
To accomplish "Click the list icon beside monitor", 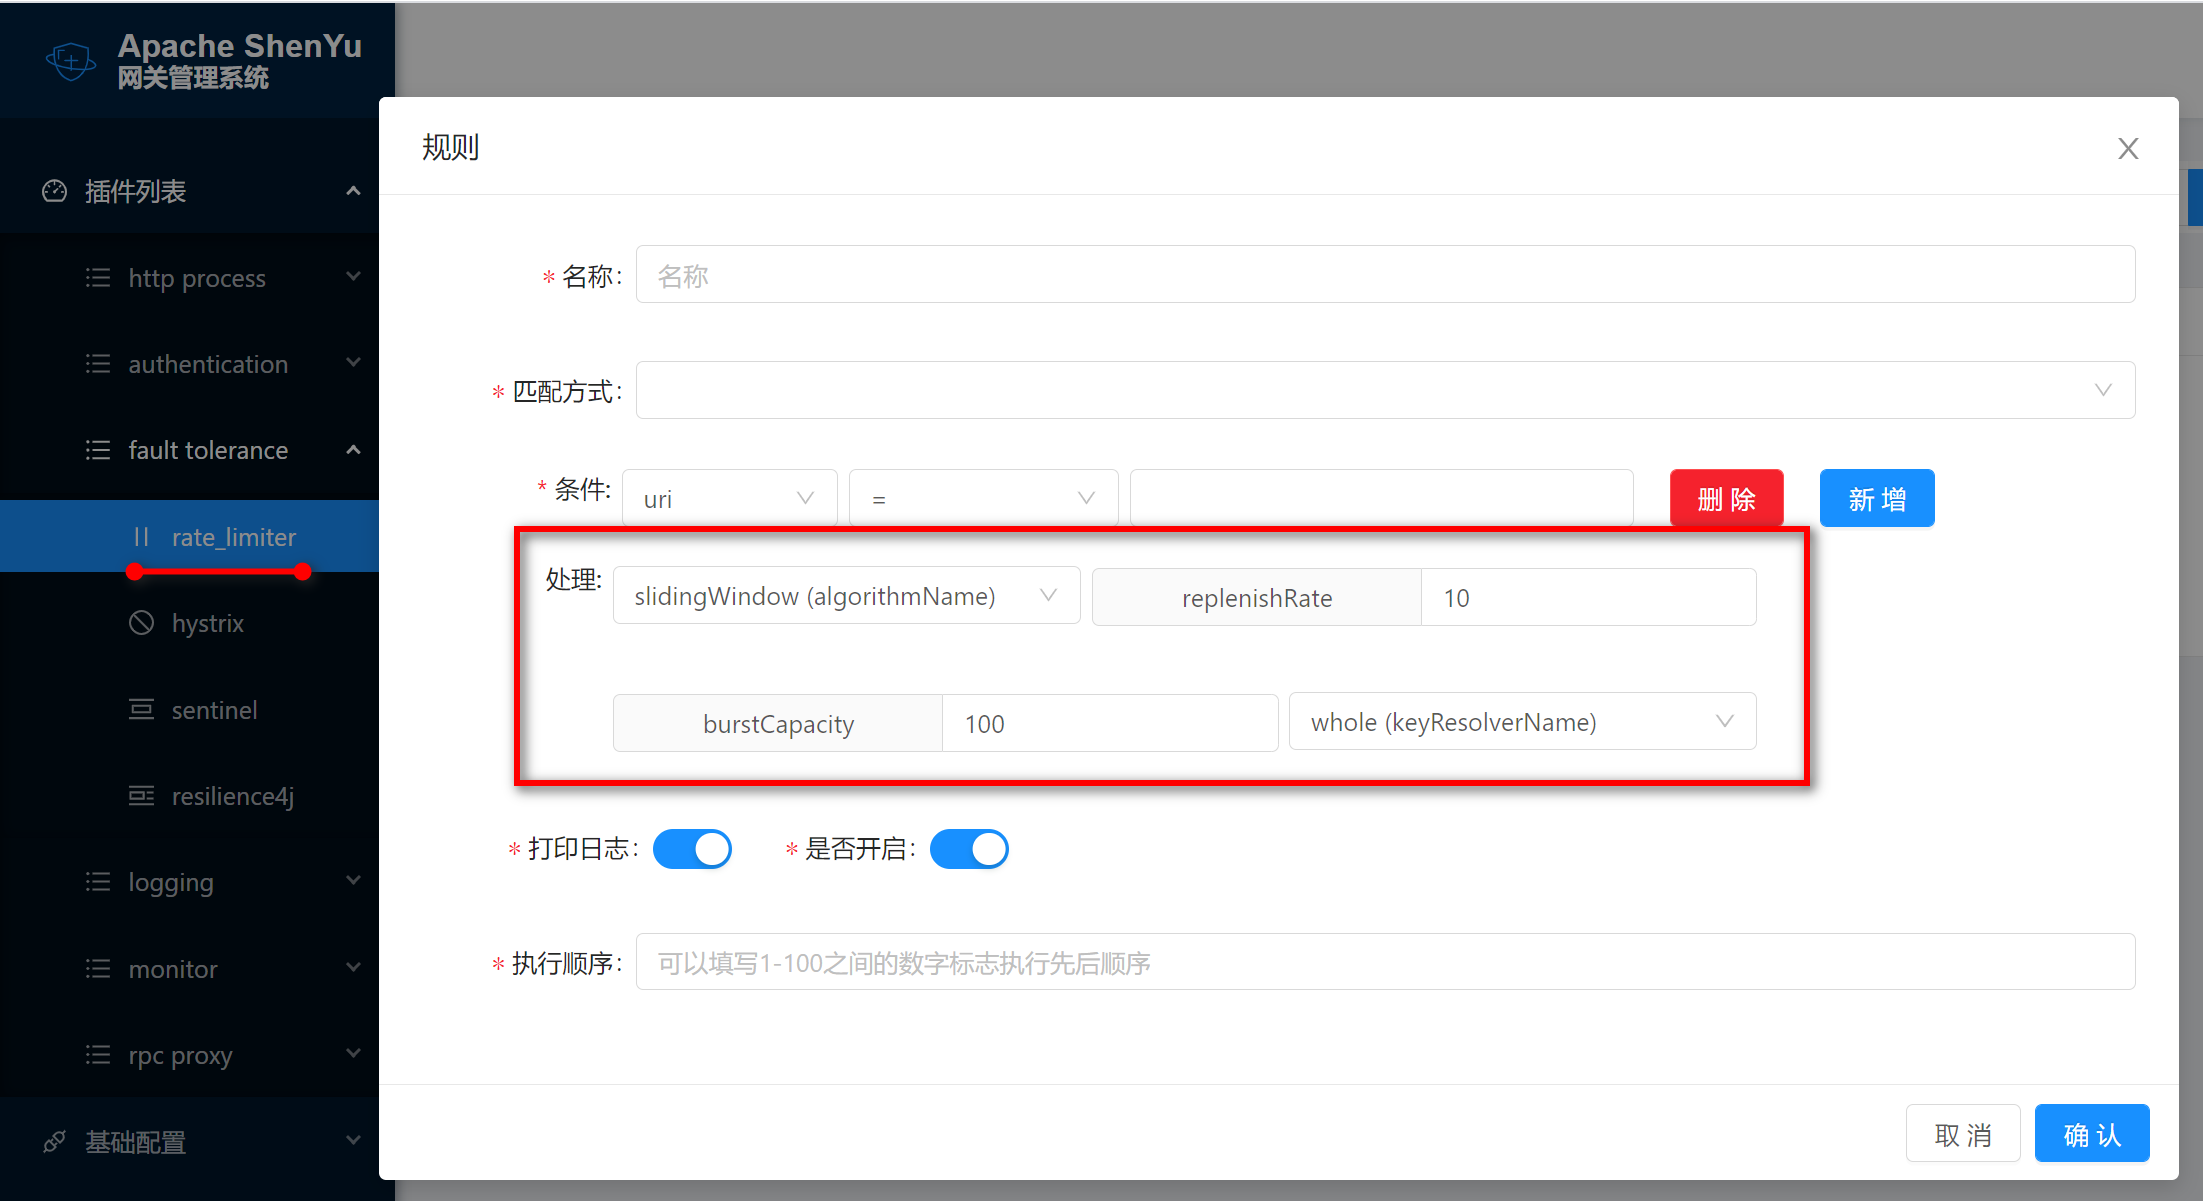I will tap(98, 968).
